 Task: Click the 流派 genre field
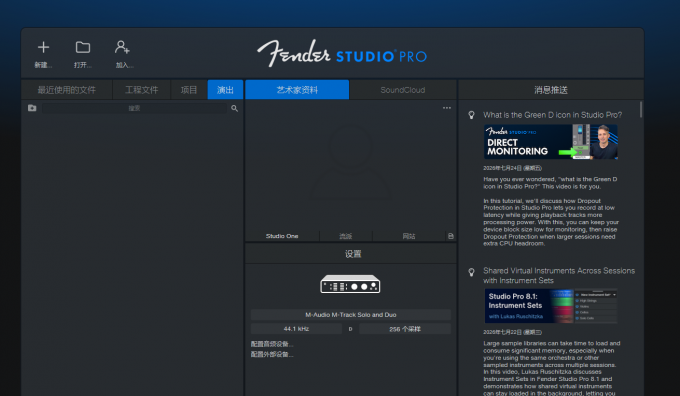coord(346,236)
